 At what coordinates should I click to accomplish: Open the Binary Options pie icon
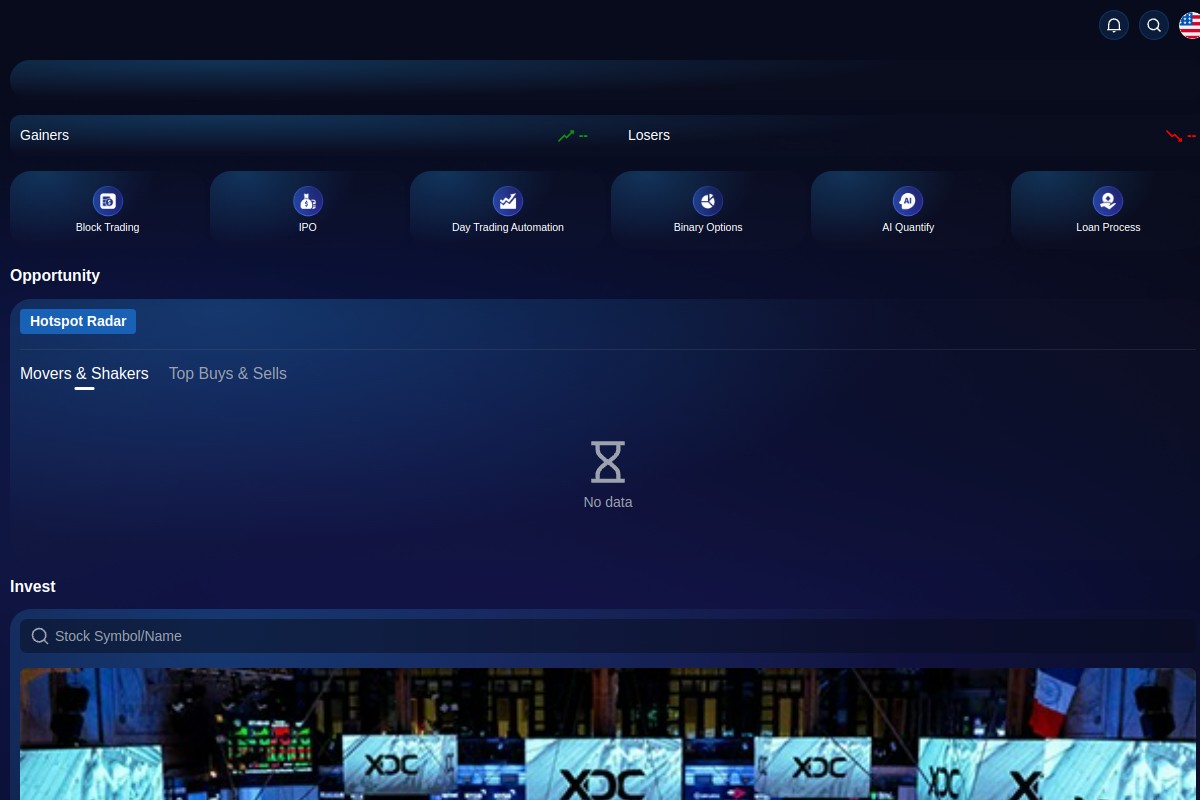(x=708, y=201)
